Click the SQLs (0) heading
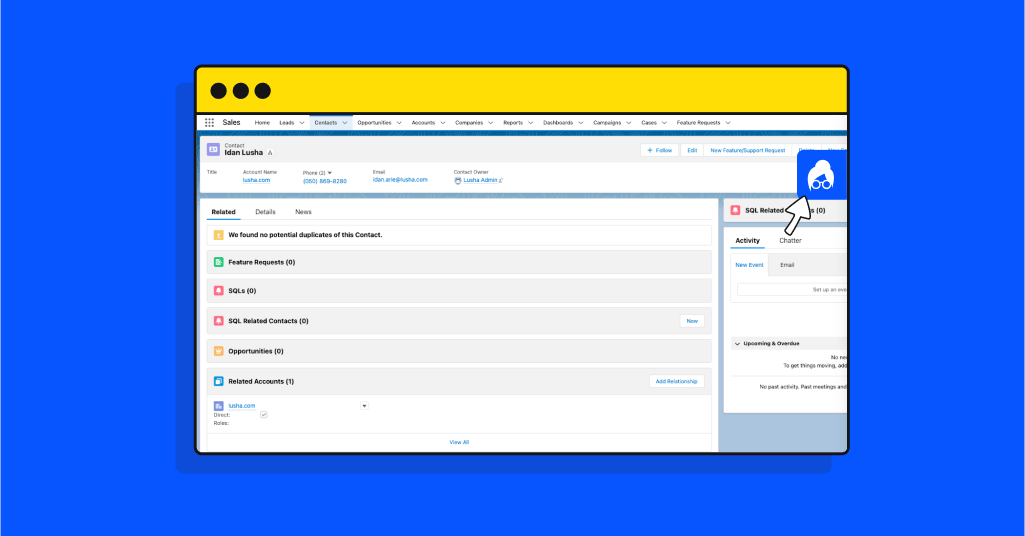The width and height of the screenshot is (1025, 536). tap(242, 291)
